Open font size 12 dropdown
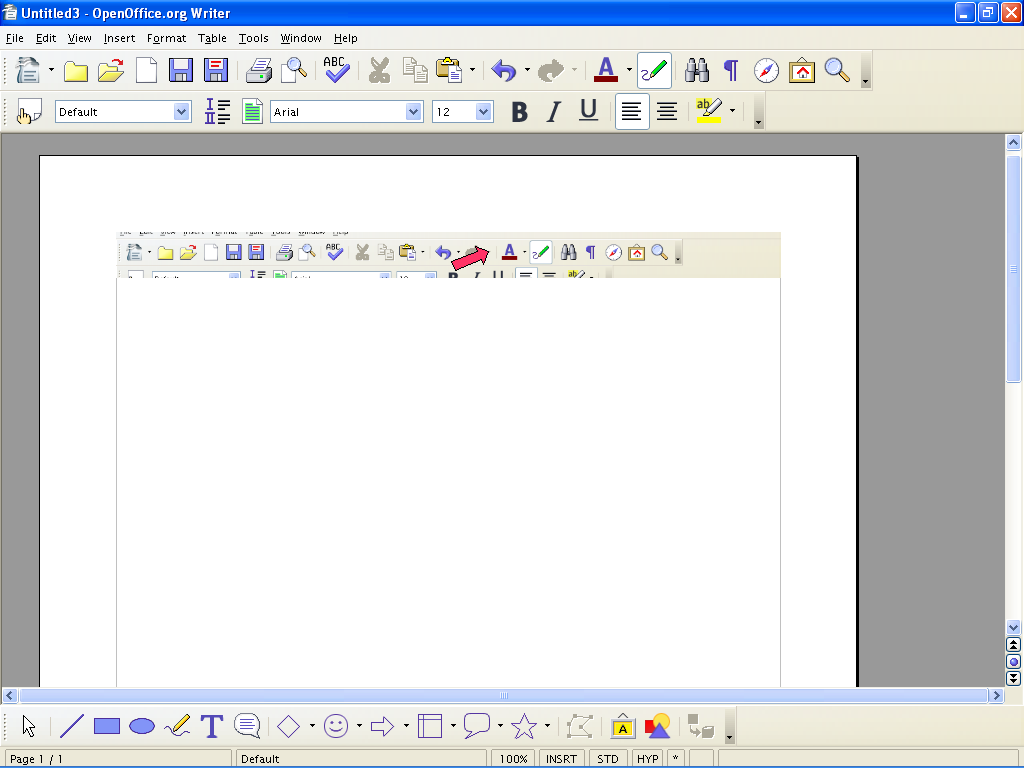Image resolution: width=1024 pixels, height=768 pixels. tap(483, 112)
